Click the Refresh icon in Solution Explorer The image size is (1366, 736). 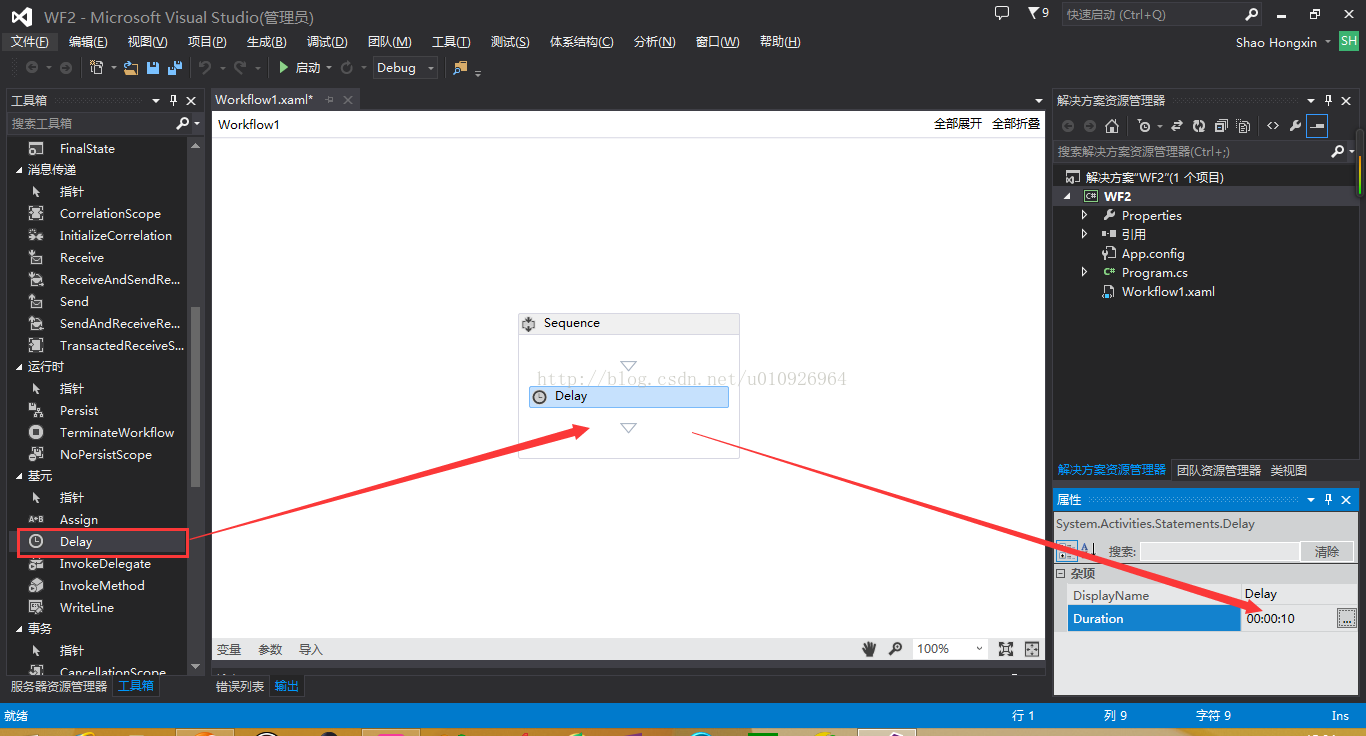[x=1198, y=126]
